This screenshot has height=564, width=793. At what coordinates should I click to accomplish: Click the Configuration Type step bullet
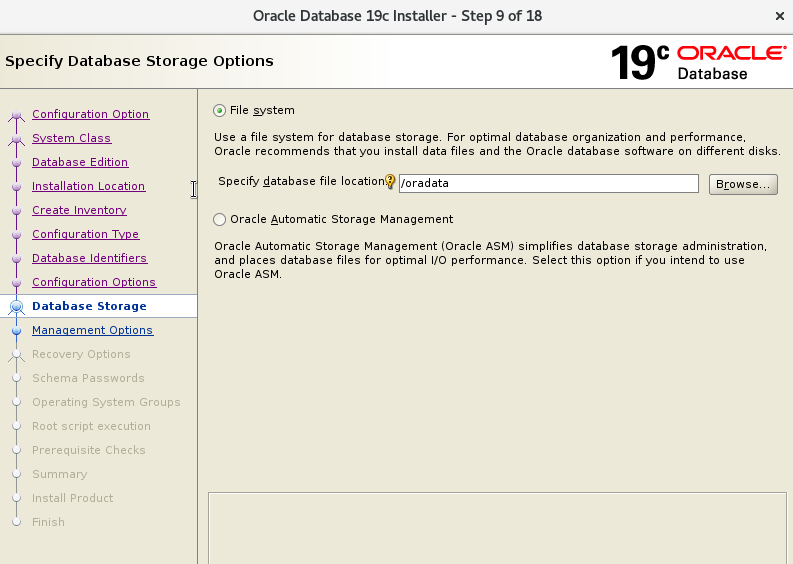tap(17, 235)
